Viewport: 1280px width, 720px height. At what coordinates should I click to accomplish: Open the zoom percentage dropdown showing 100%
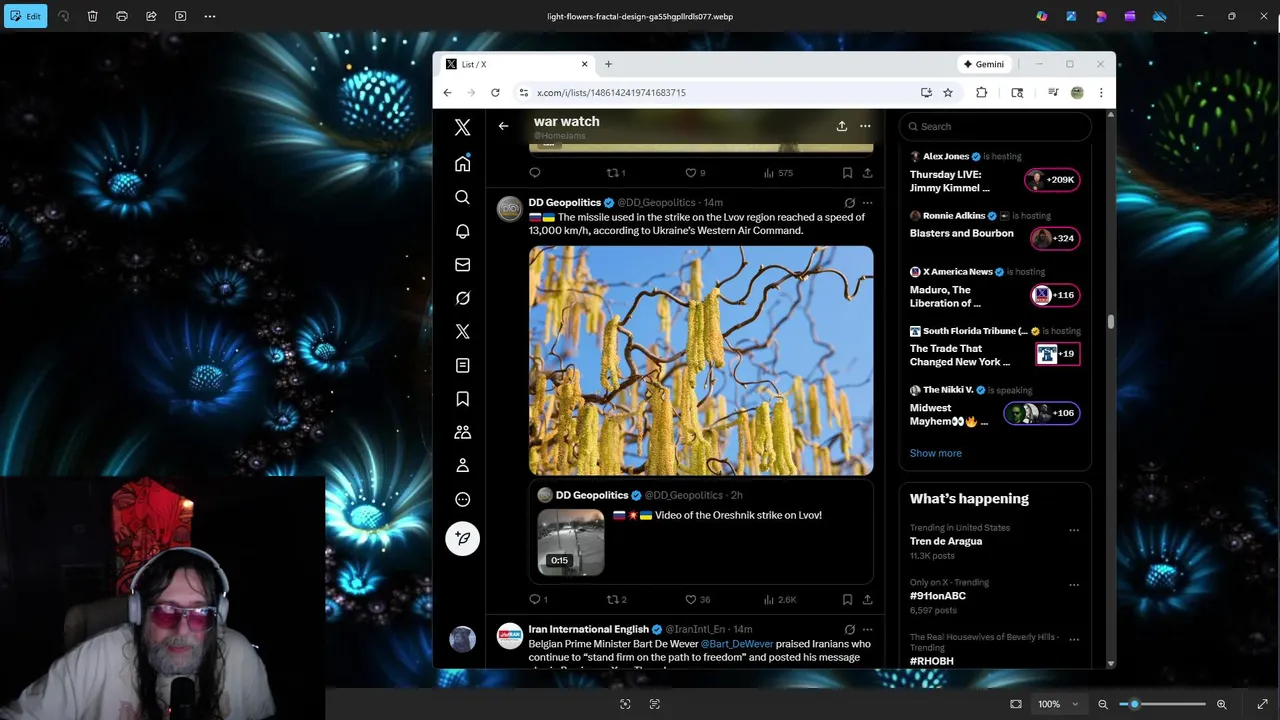click(x=1058, y=704)
